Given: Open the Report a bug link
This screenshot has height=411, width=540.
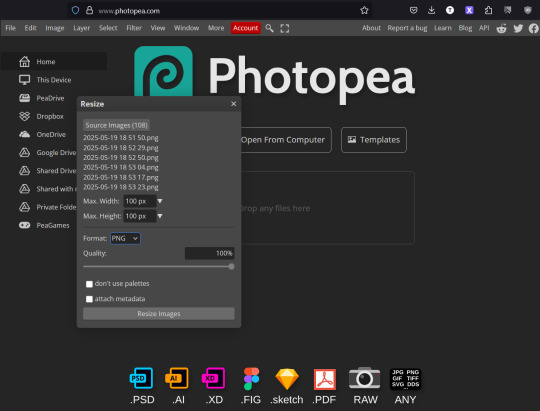Looking at the screenshot, I should click(407, 28).
